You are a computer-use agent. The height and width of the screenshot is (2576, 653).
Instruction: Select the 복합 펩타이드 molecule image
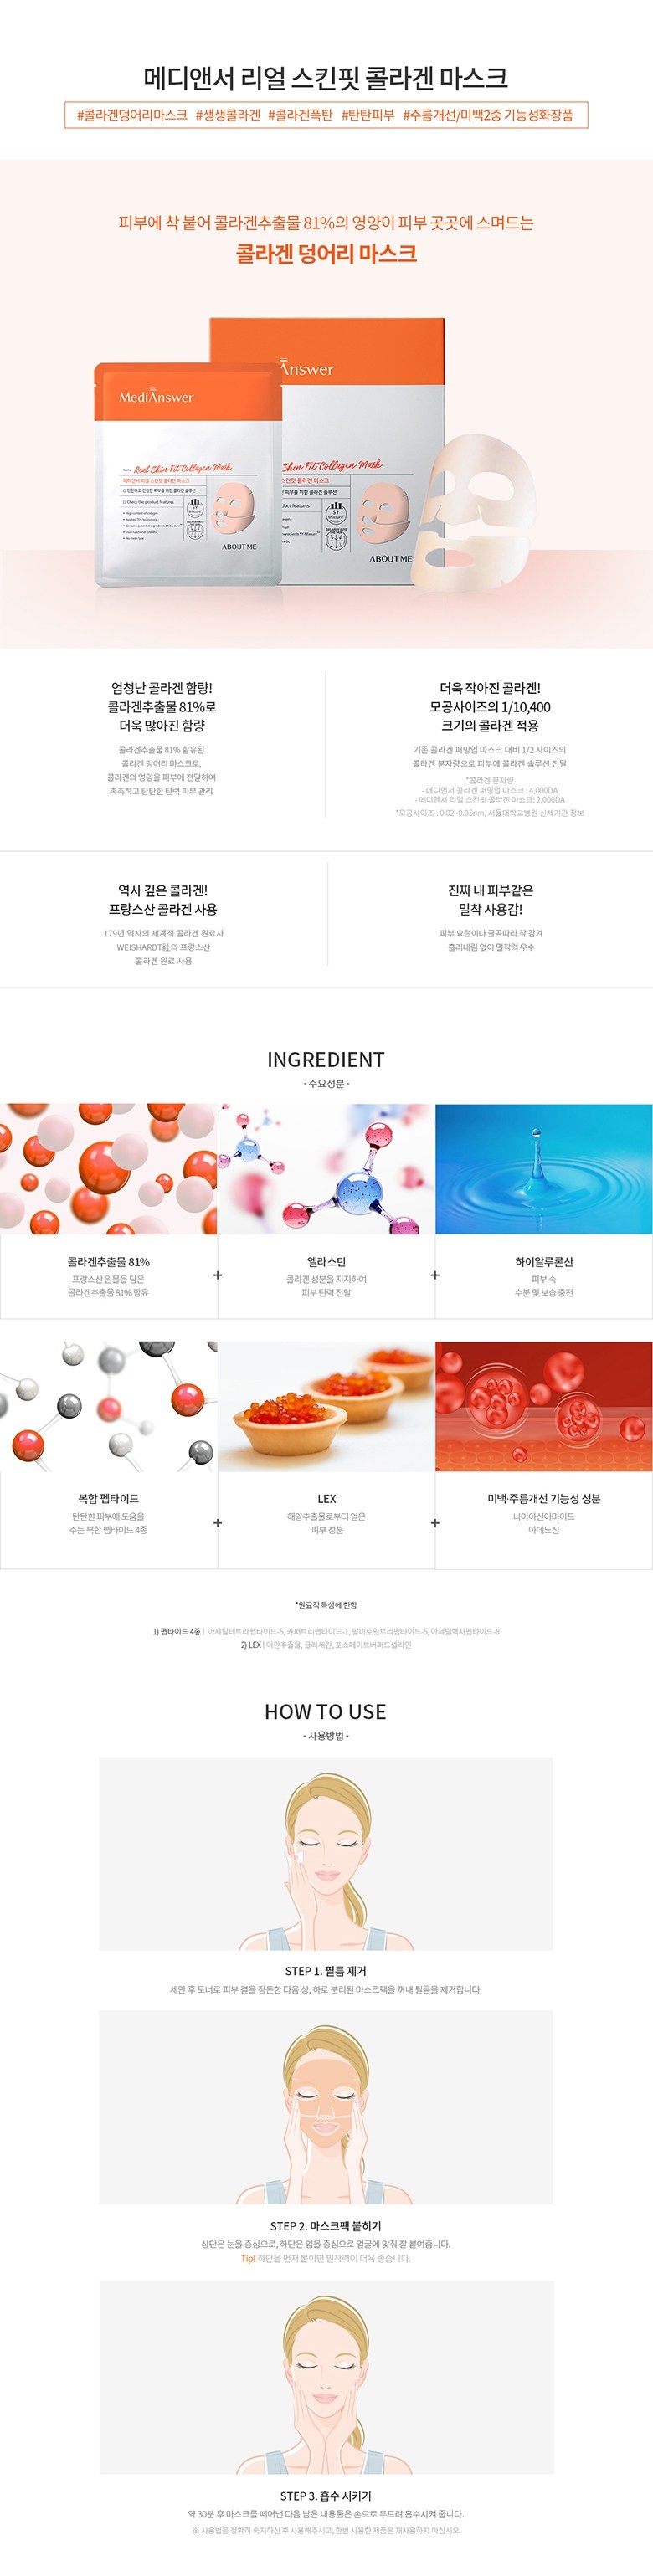coord(108,1406)
